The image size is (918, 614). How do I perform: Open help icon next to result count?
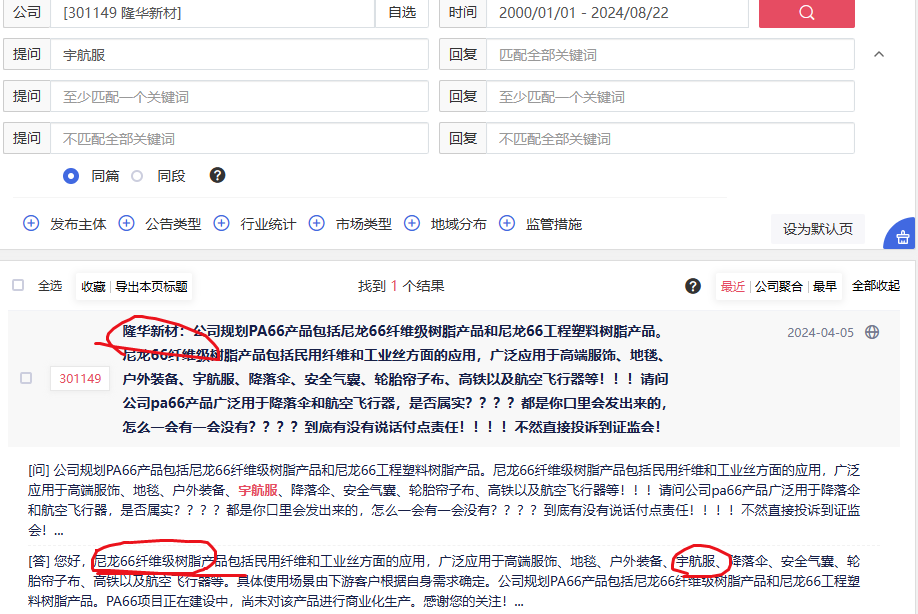693,286
